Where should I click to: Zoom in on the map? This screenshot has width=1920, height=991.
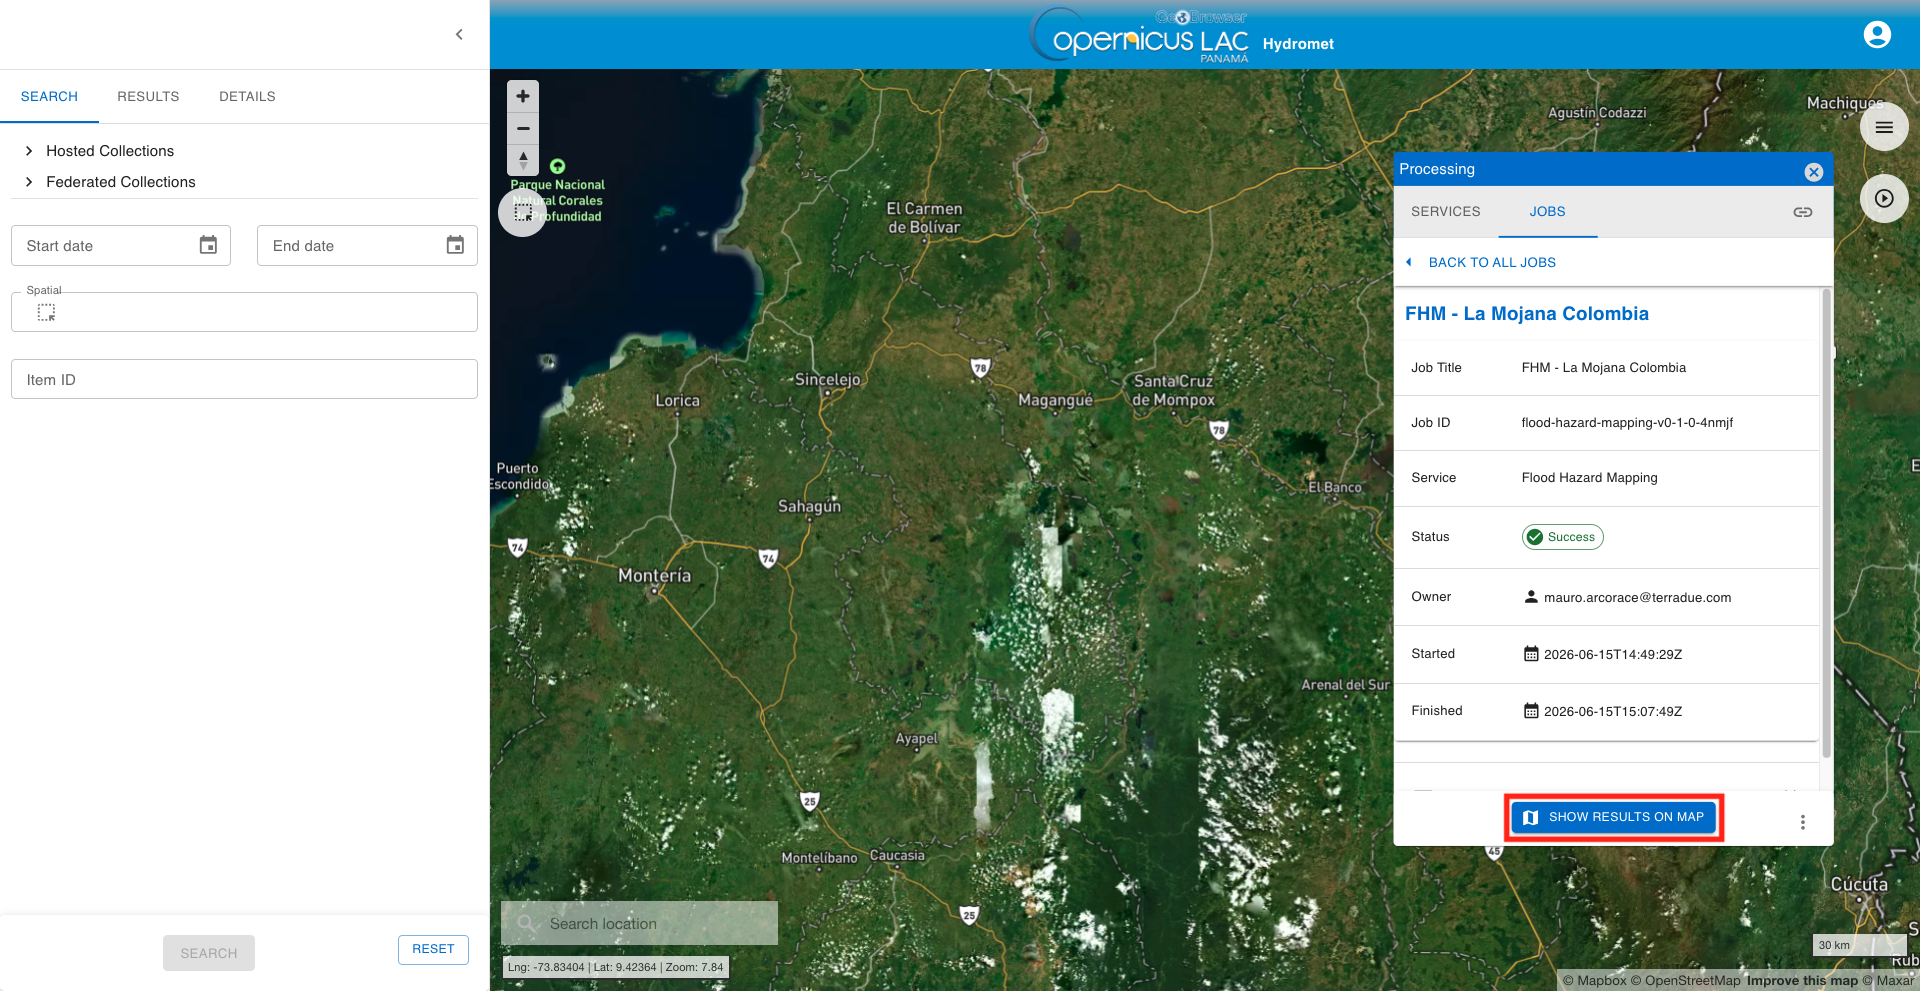[523, 96]
